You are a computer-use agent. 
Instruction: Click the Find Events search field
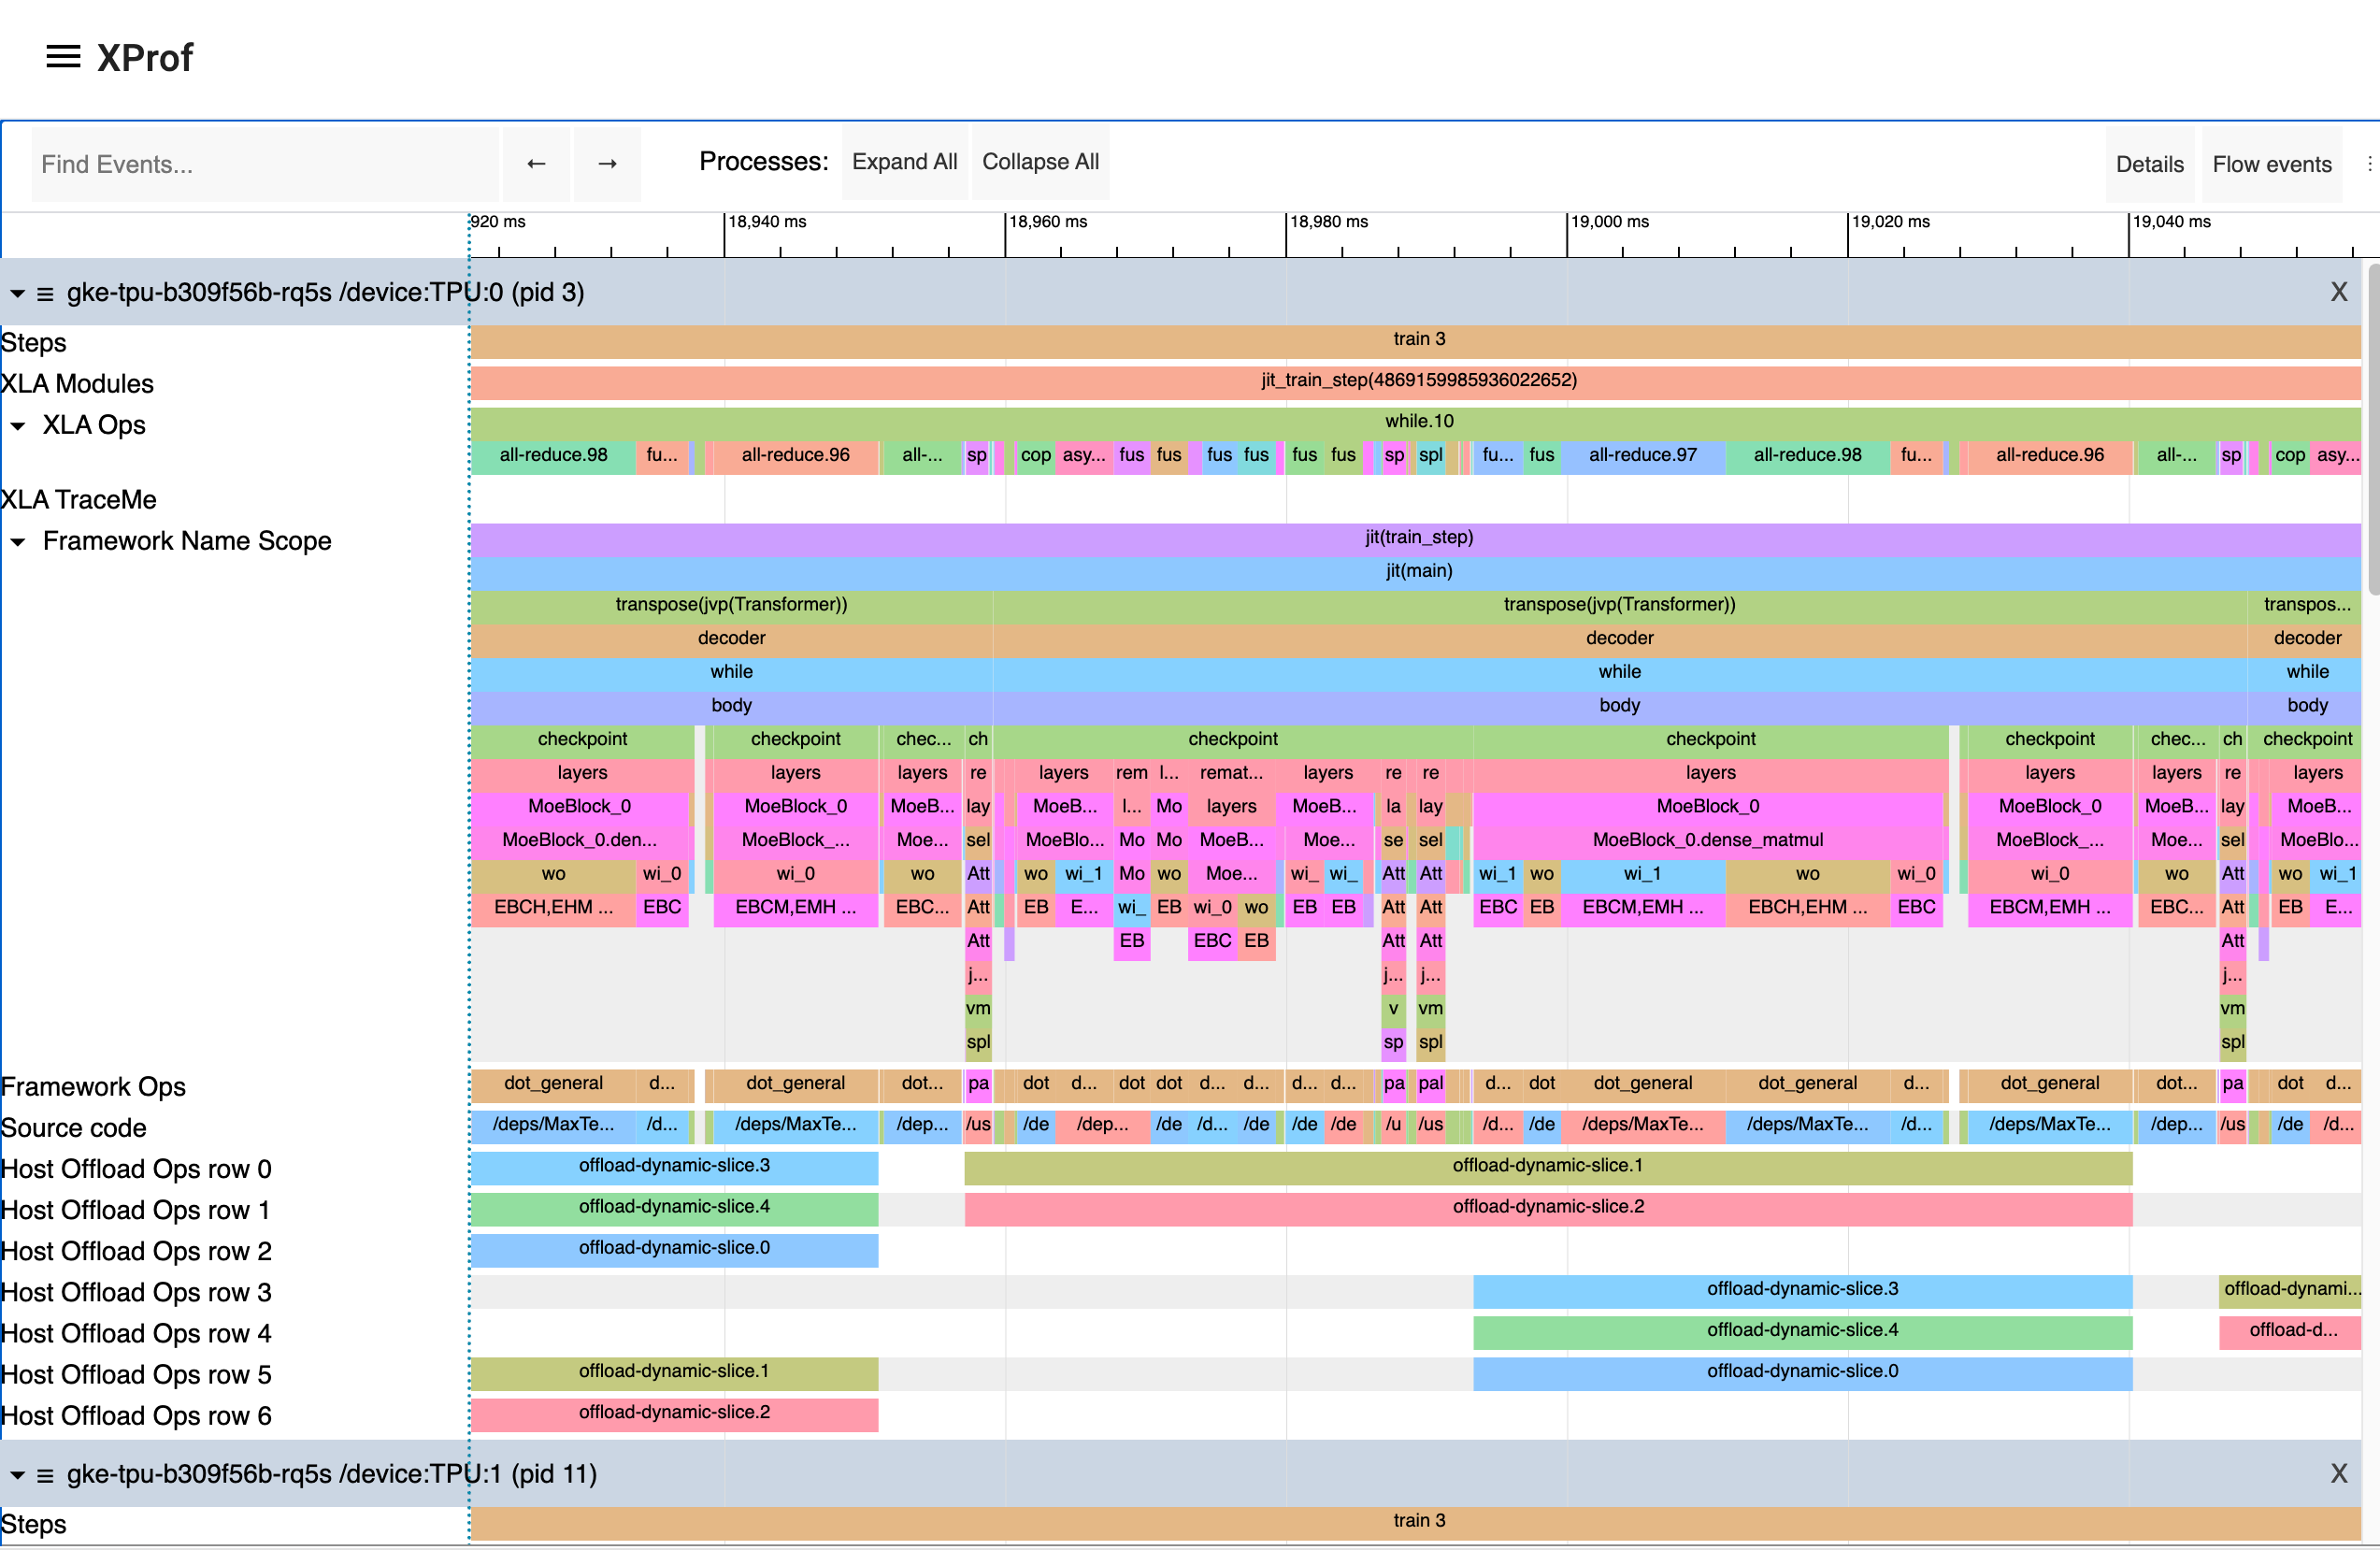point(265,163)
